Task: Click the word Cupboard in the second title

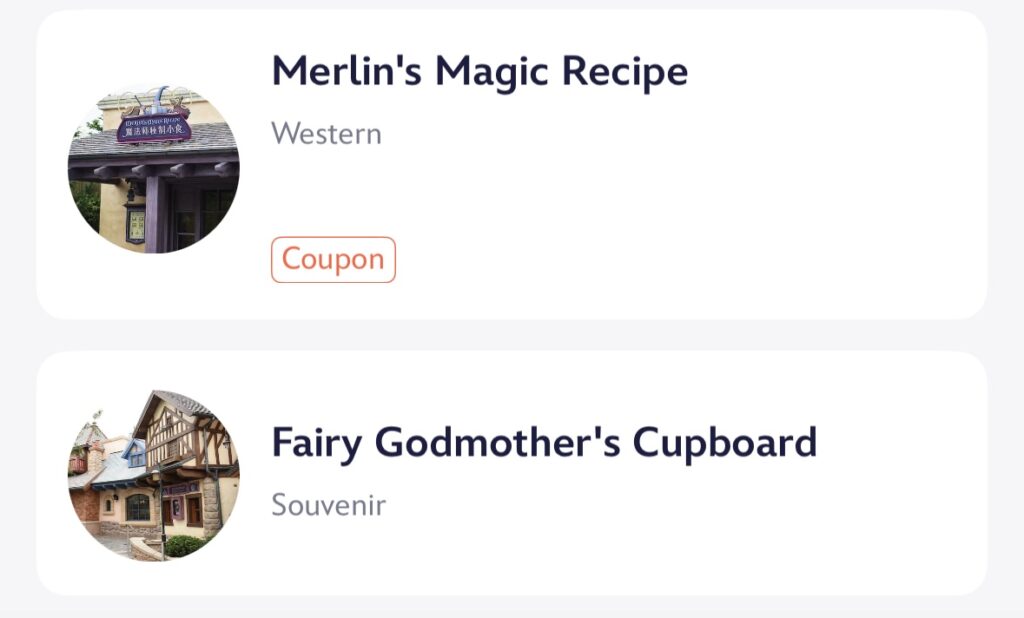Action: pos(725,443)
